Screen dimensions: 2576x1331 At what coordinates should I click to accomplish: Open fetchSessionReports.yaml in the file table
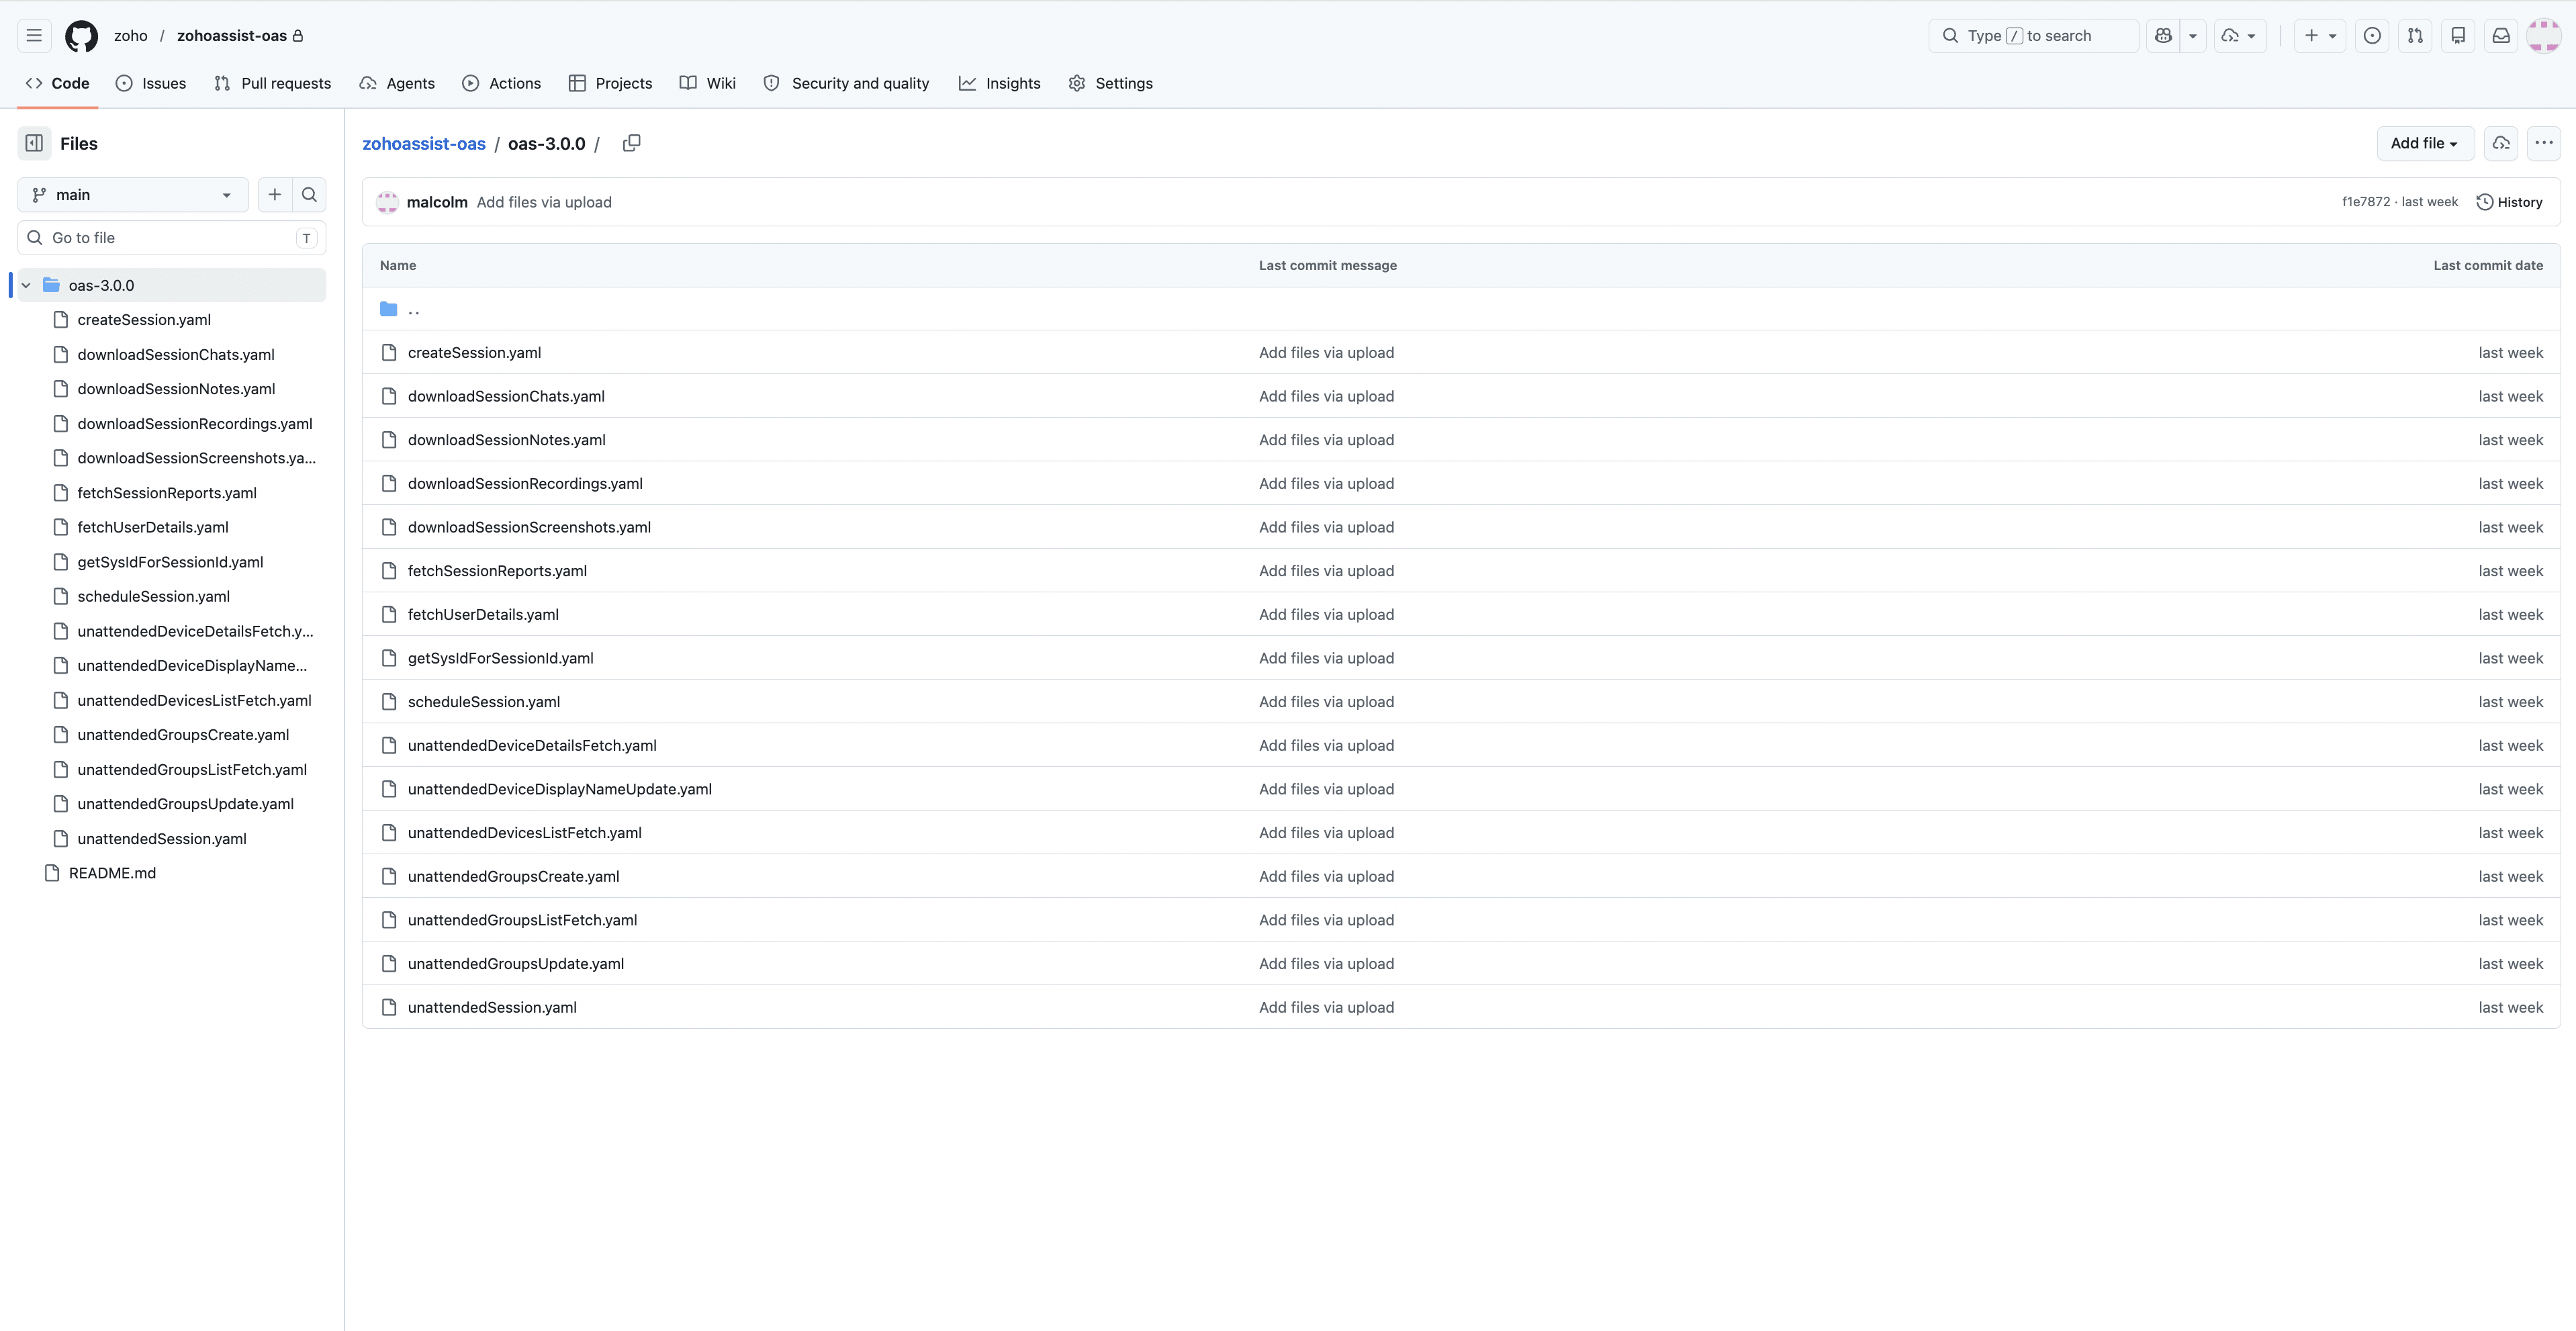497,571
